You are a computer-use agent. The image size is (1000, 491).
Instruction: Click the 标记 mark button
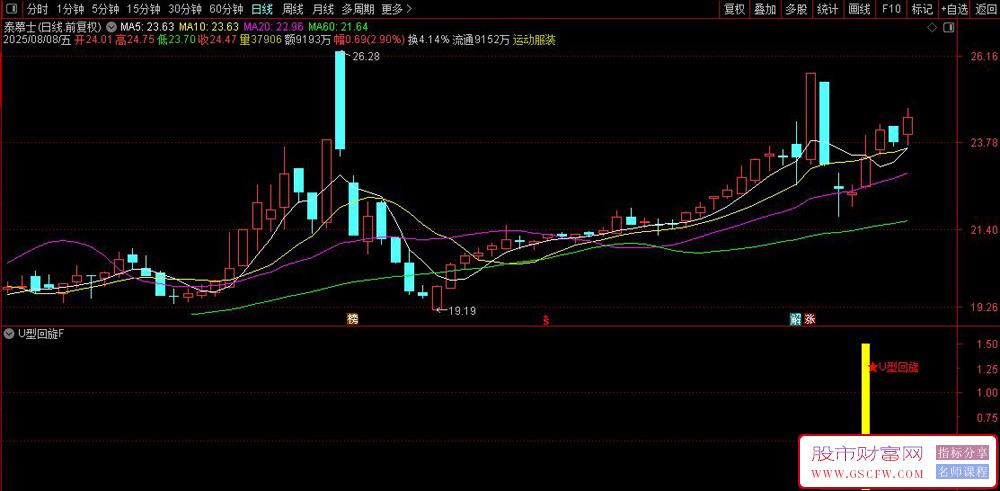pyautogui.click(x=922, y=9)
